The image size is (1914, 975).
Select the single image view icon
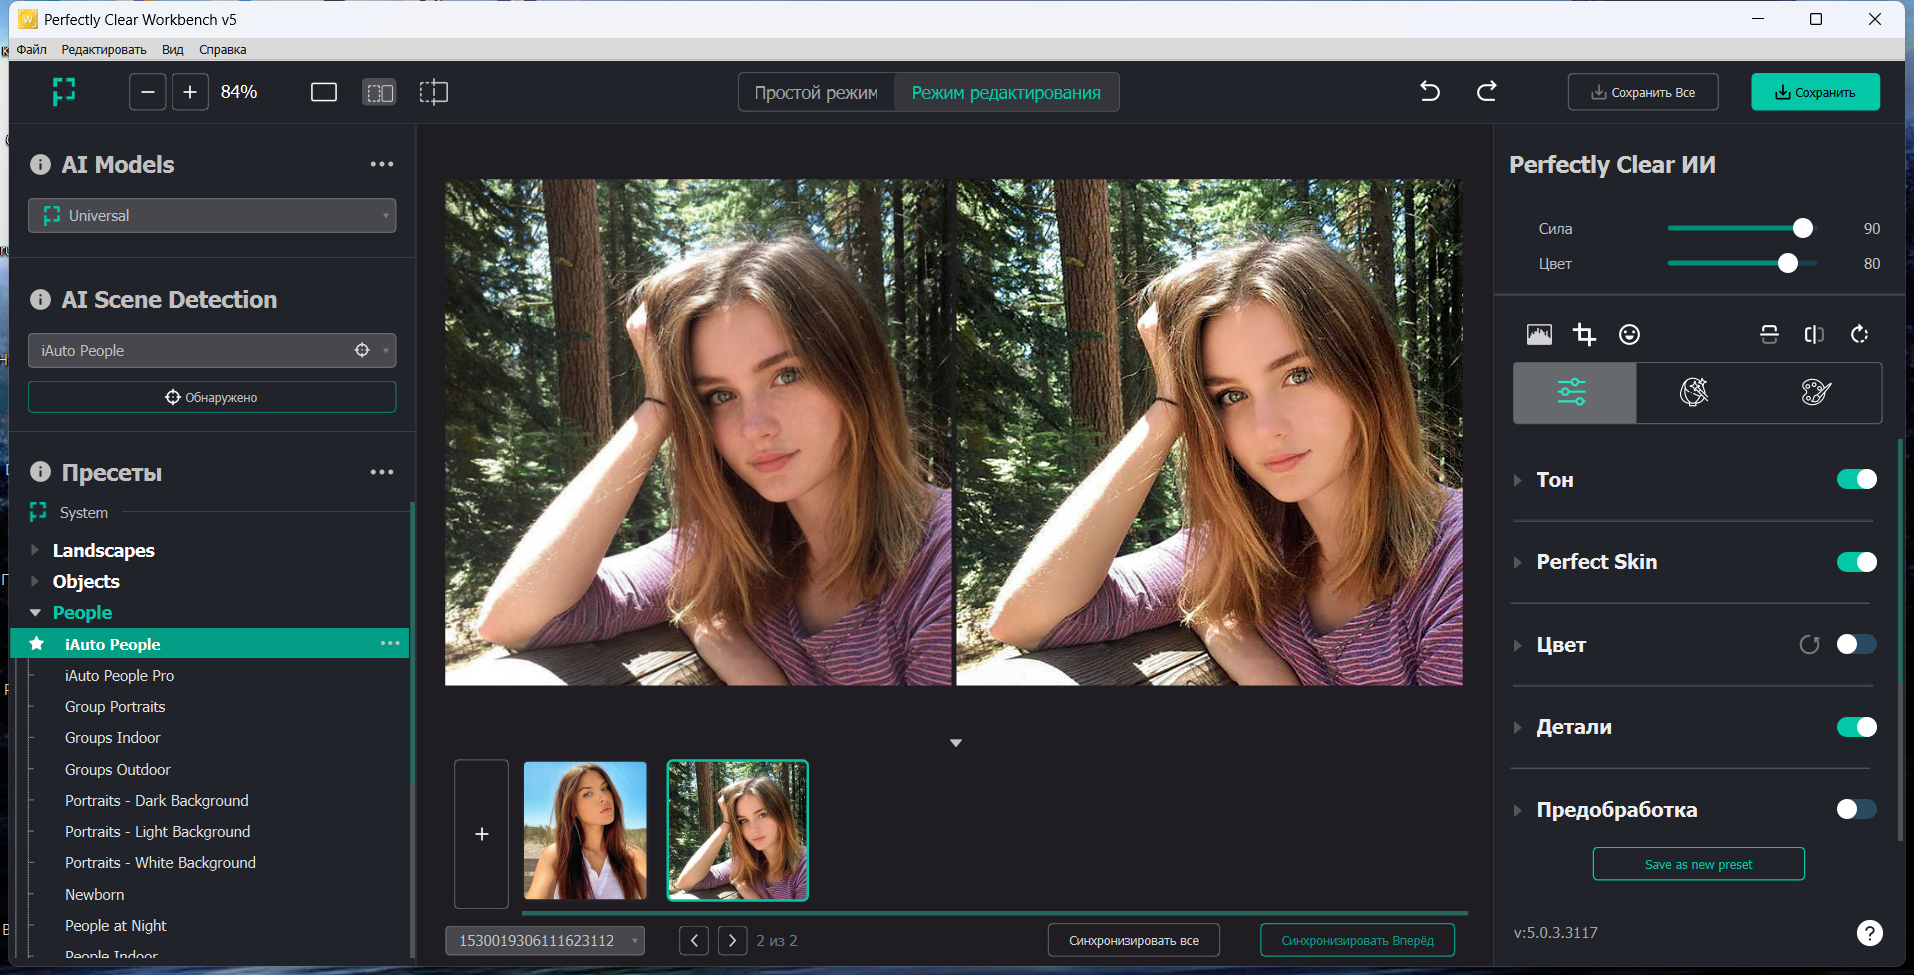324,92
